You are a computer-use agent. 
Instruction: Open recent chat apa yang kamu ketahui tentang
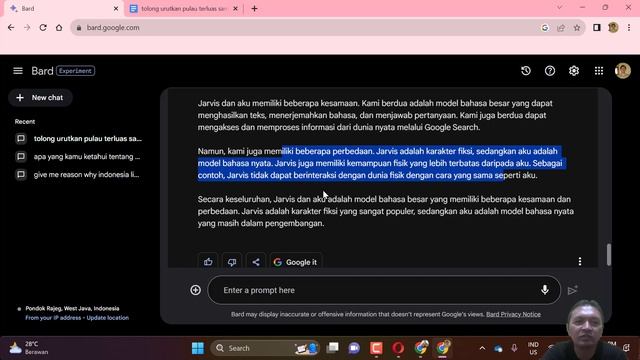coord(79,156)
